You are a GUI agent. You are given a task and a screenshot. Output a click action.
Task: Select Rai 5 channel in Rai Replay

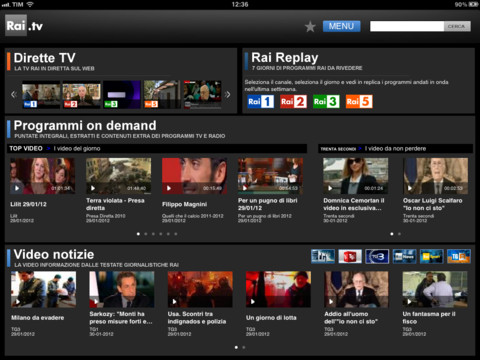(359, 101)
